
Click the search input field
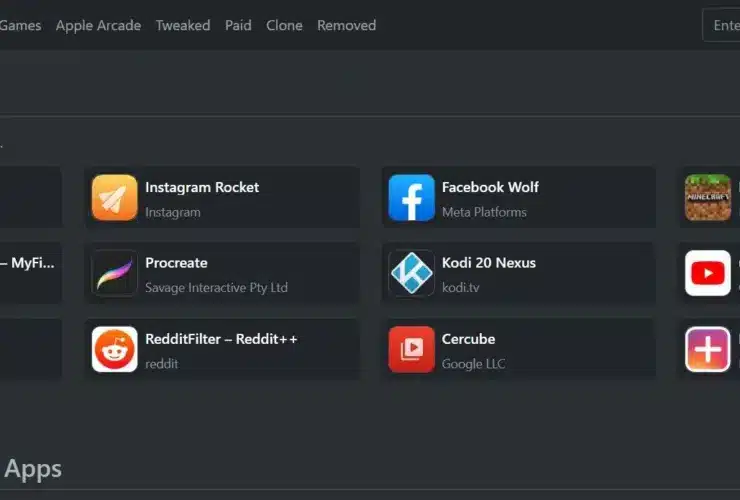721,25
